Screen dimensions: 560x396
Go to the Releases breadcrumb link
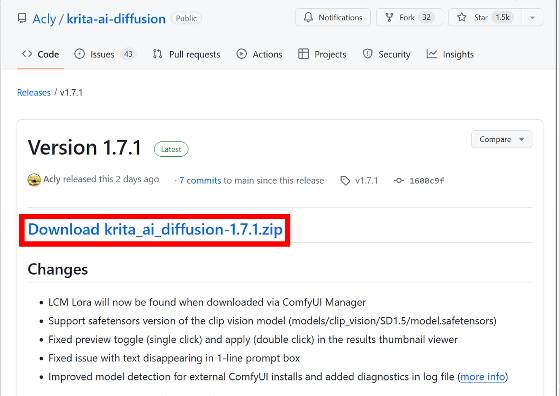(34, 93)
